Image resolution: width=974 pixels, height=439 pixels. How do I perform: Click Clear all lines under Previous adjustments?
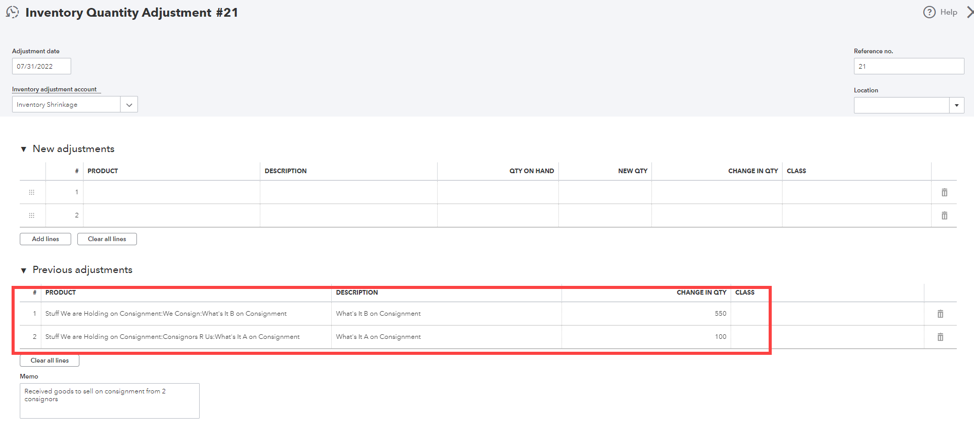pos(50,360)
